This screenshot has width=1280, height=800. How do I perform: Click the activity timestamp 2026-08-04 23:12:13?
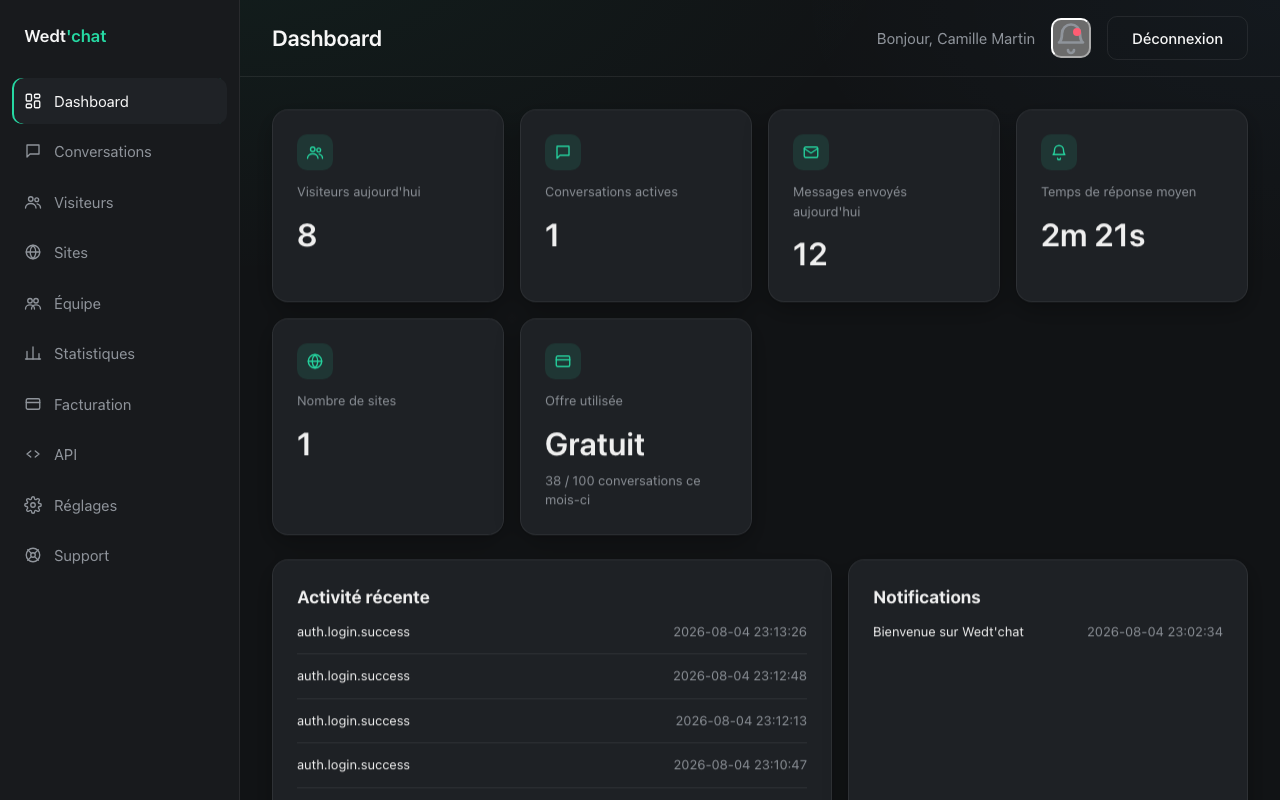click(x=741, y=721)
